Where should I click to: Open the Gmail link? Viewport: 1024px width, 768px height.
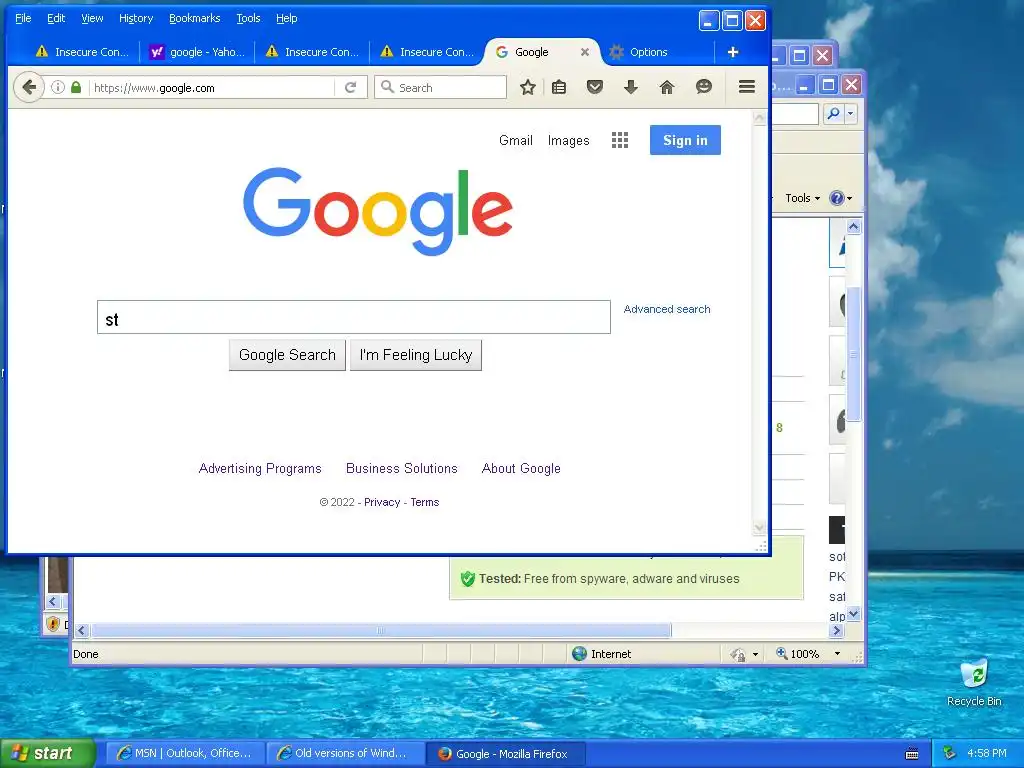pyautogui.click(x=516, y=140)
